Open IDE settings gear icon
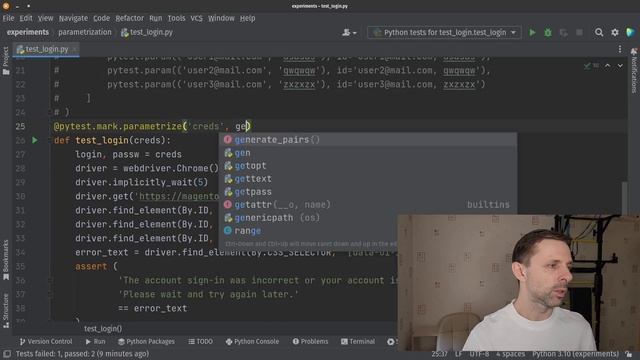 615,32
